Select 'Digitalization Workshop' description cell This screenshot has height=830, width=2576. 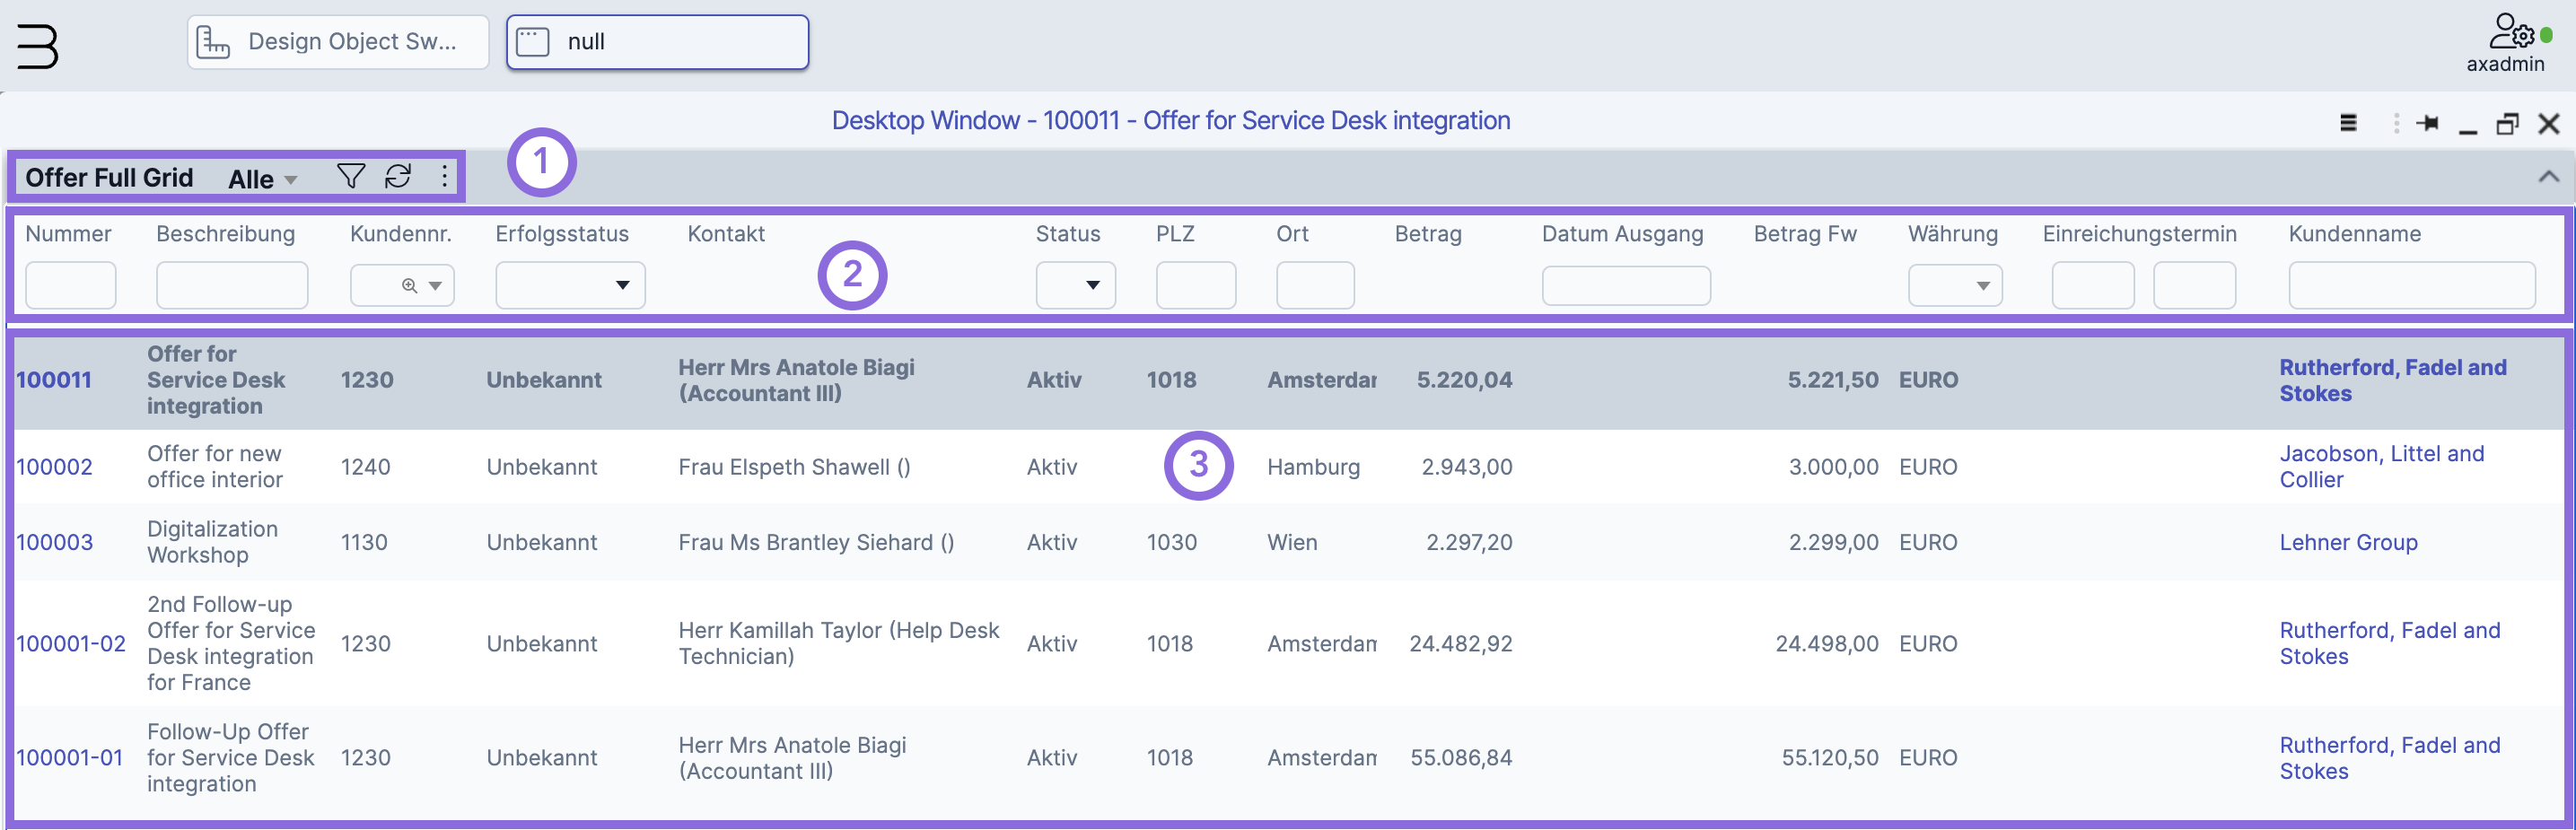[212, 542]
